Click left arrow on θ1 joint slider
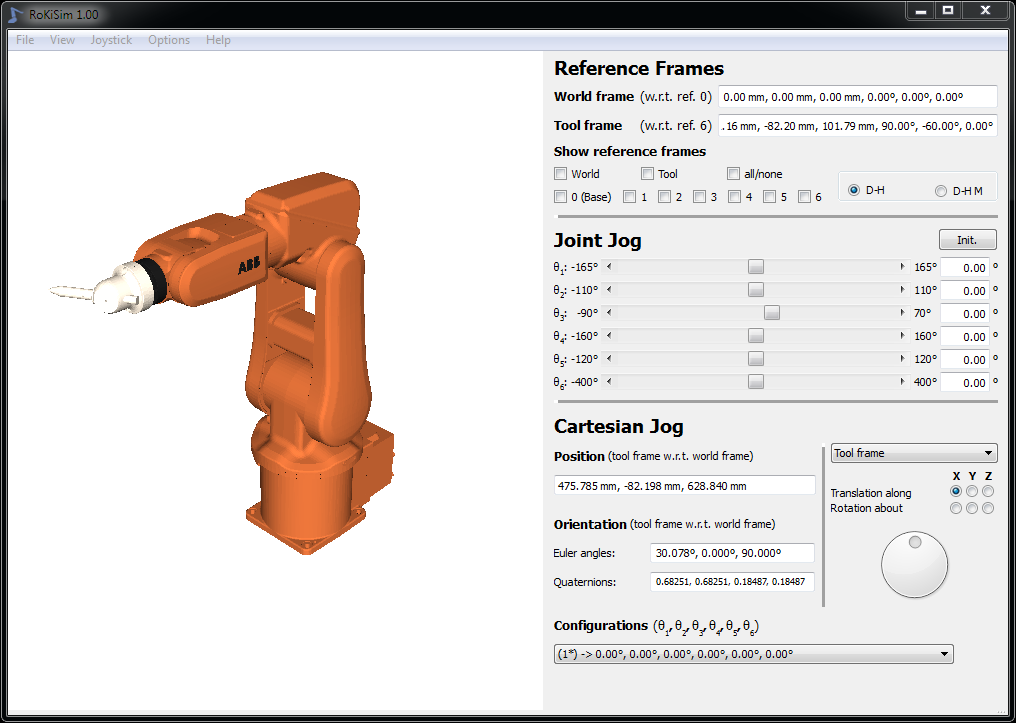The width and height of the screenshot is (1016, 723). [x=610, y=267]
